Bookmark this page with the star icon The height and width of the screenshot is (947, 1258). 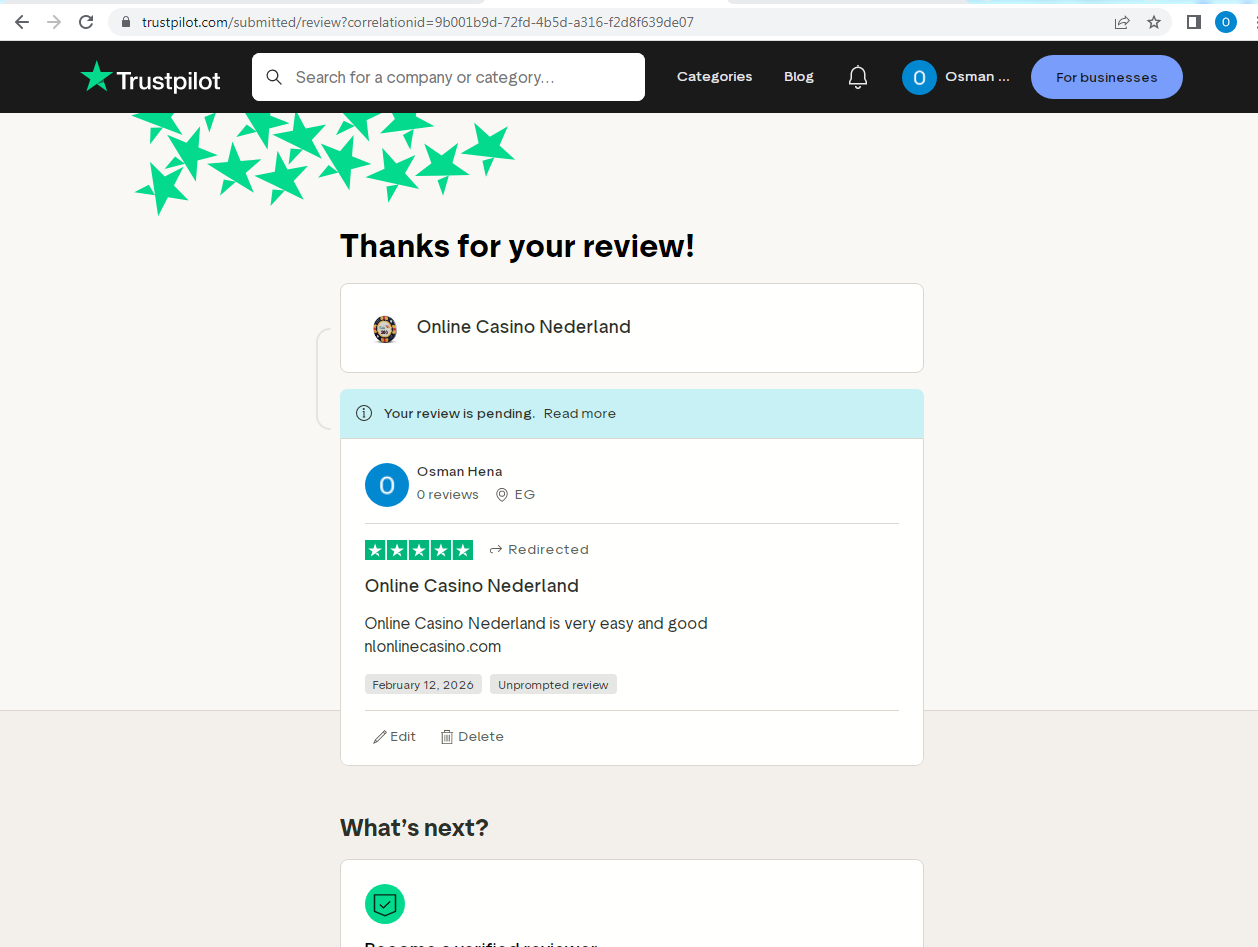pos(1154,22)
